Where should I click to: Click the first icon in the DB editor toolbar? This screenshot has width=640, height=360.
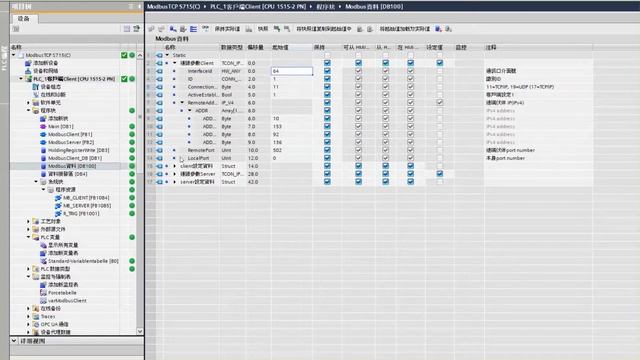151,29
